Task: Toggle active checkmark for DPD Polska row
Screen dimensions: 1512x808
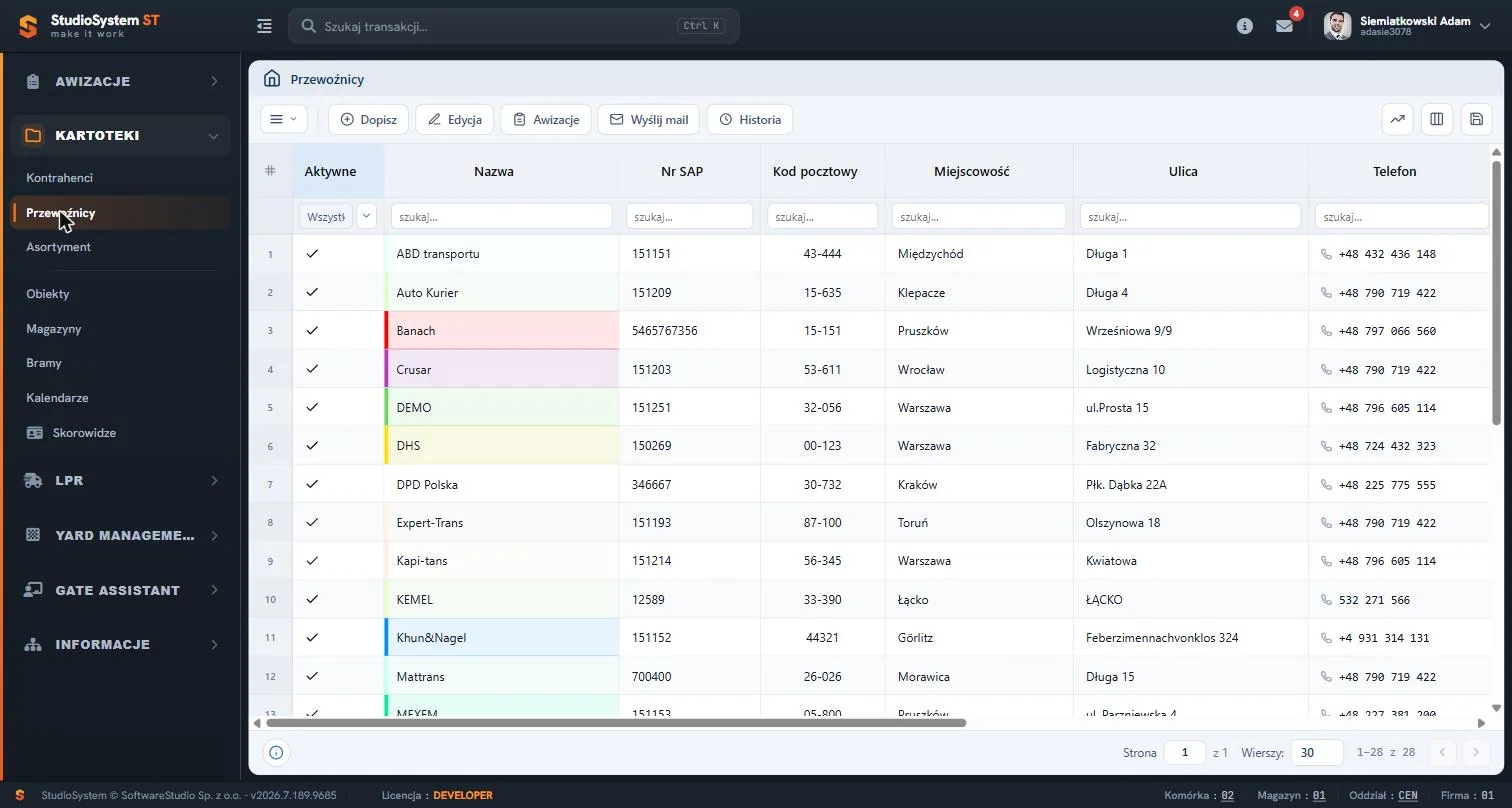Action: tap(312, 484)
